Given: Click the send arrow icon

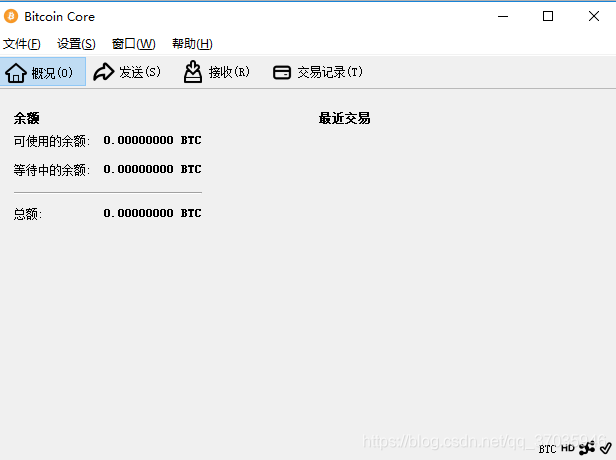Looking at the screenshot, I should coord(104,72).
